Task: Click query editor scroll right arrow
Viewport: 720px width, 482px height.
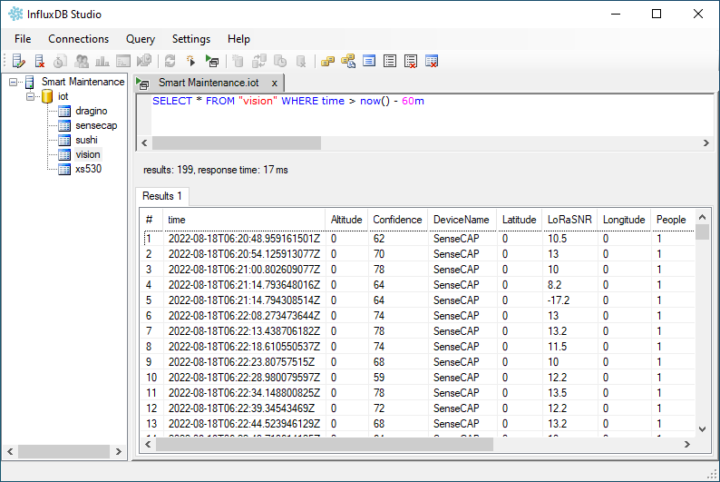Action: [x=706, y=143]
